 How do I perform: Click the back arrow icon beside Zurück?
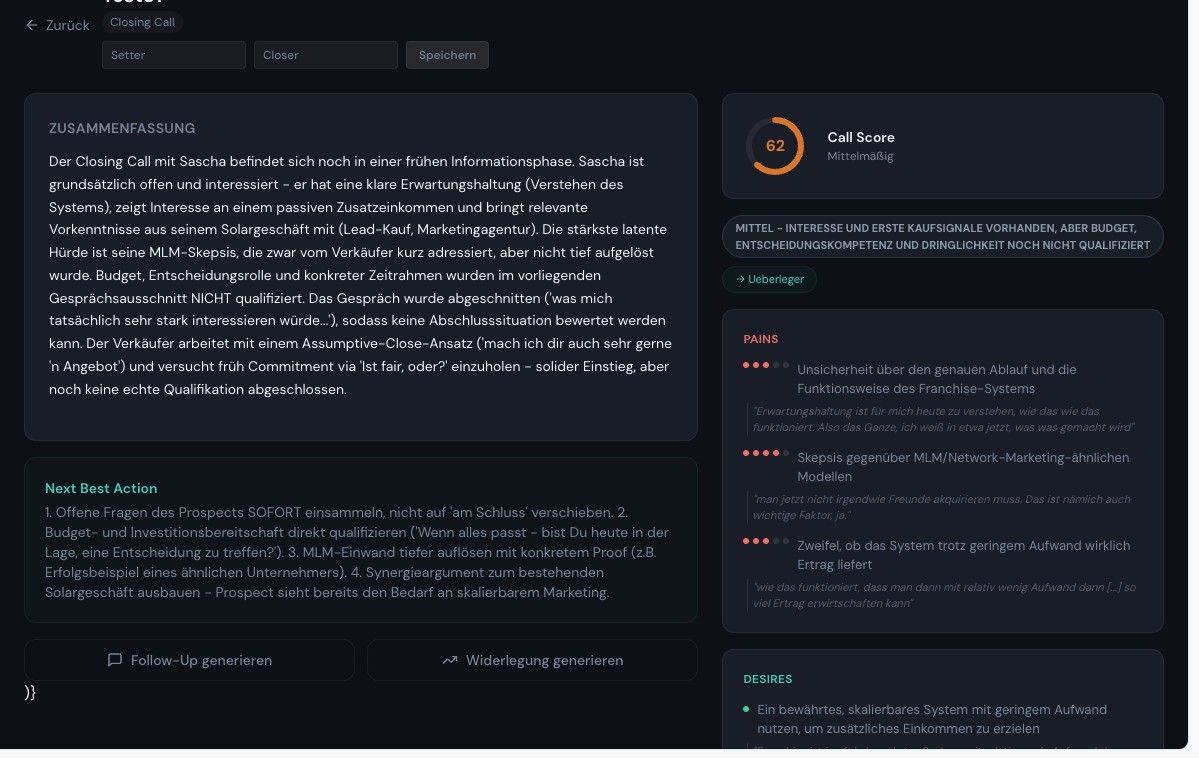(x=32, y=25)
